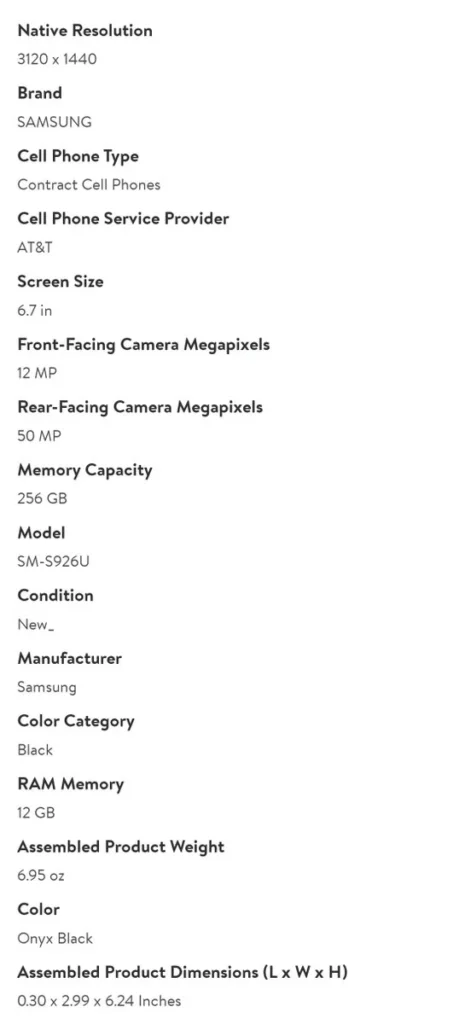453x1024 pixels.
Task: Click the Cell Phone Type label
Action: pos(78,157)
